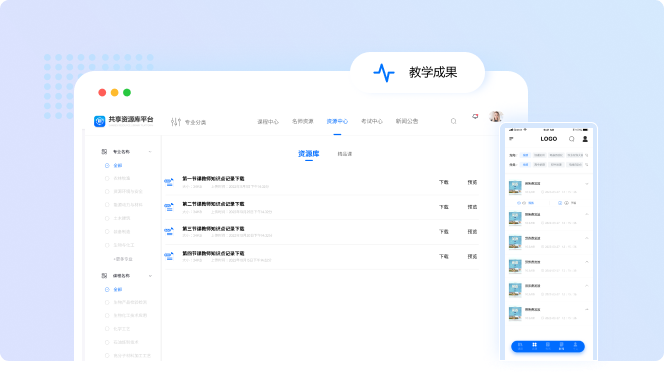This screenshot has width=664, height=374.
Task: Open the notification icon beside the avatar
Action: [475, 116]
